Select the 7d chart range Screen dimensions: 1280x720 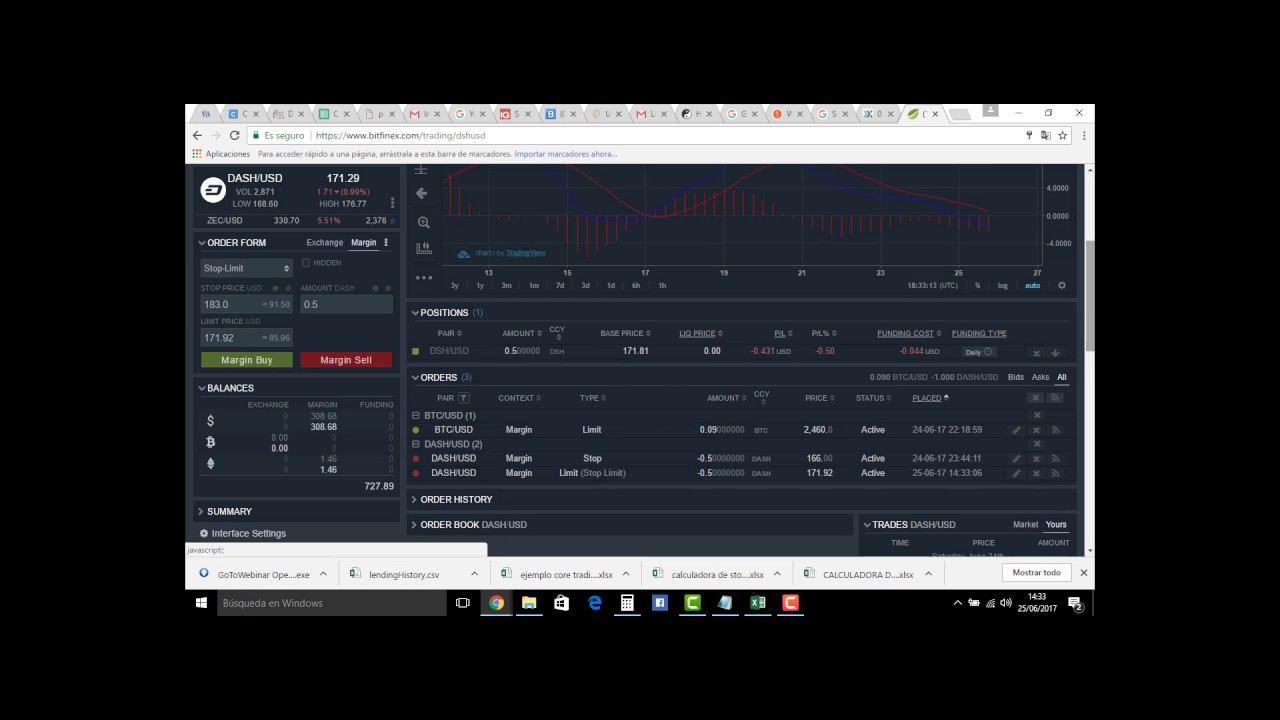(560, 286)
